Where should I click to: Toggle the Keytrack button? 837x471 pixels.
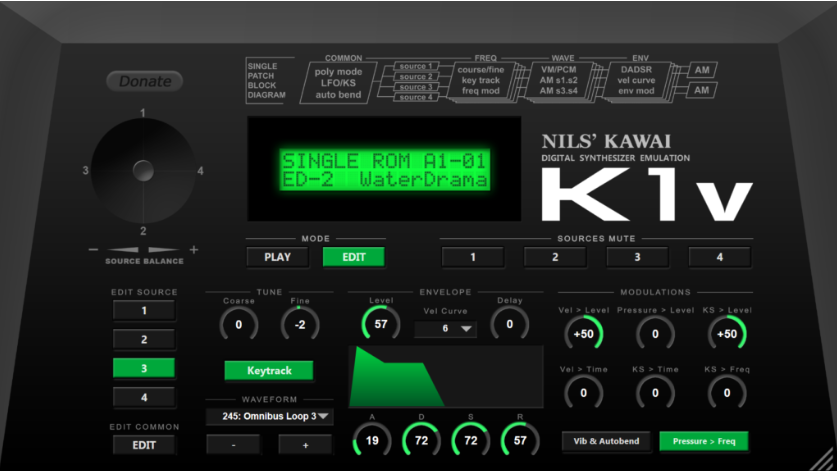tap(269, 370)
